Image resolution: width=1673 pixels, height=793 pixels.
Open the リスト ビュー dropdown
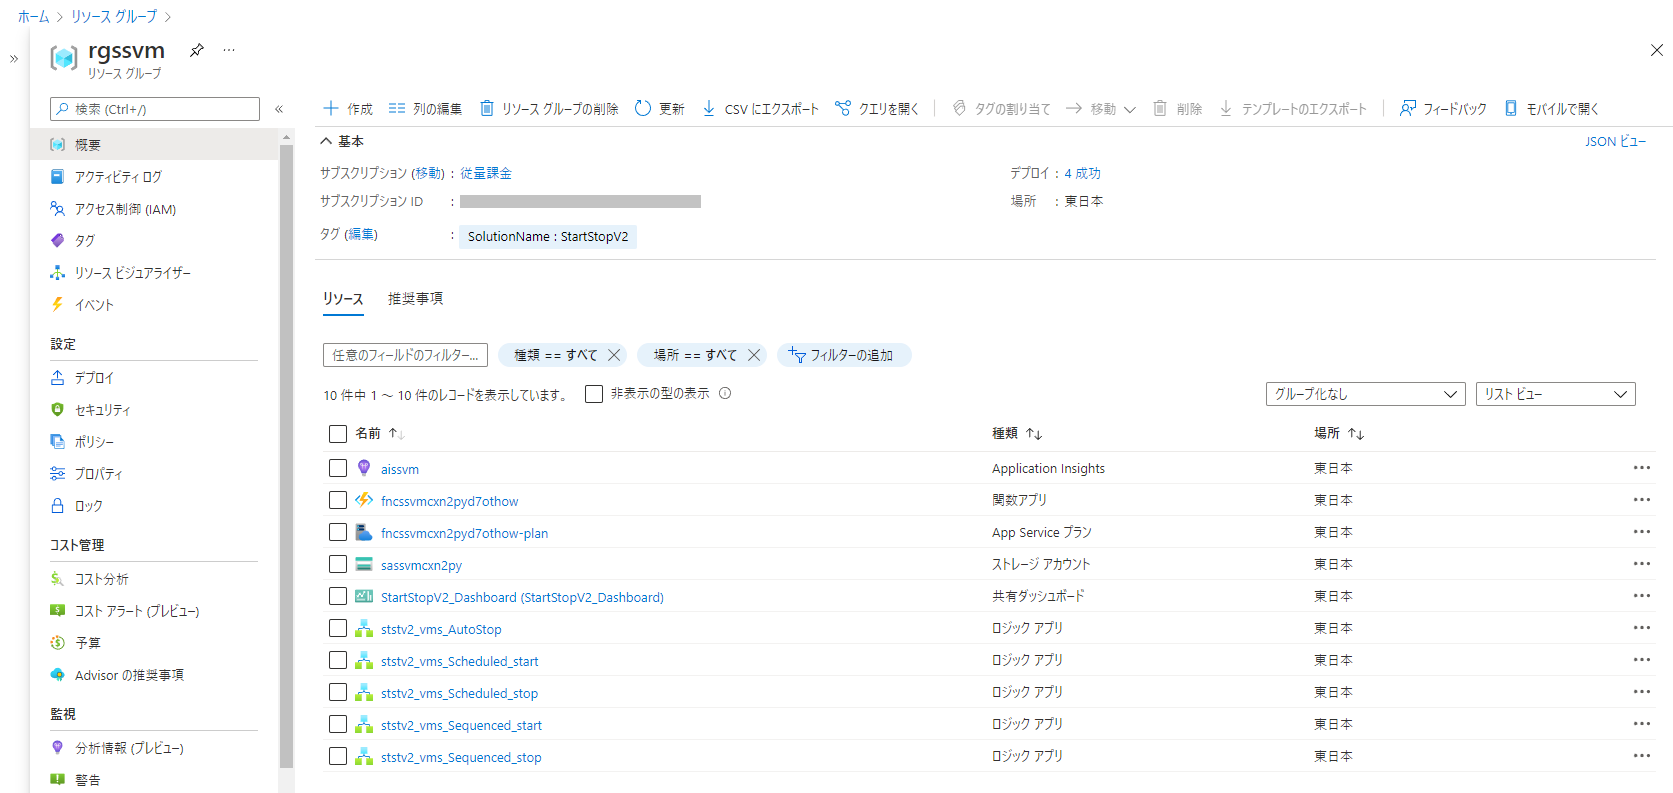tap(1555, 394)
